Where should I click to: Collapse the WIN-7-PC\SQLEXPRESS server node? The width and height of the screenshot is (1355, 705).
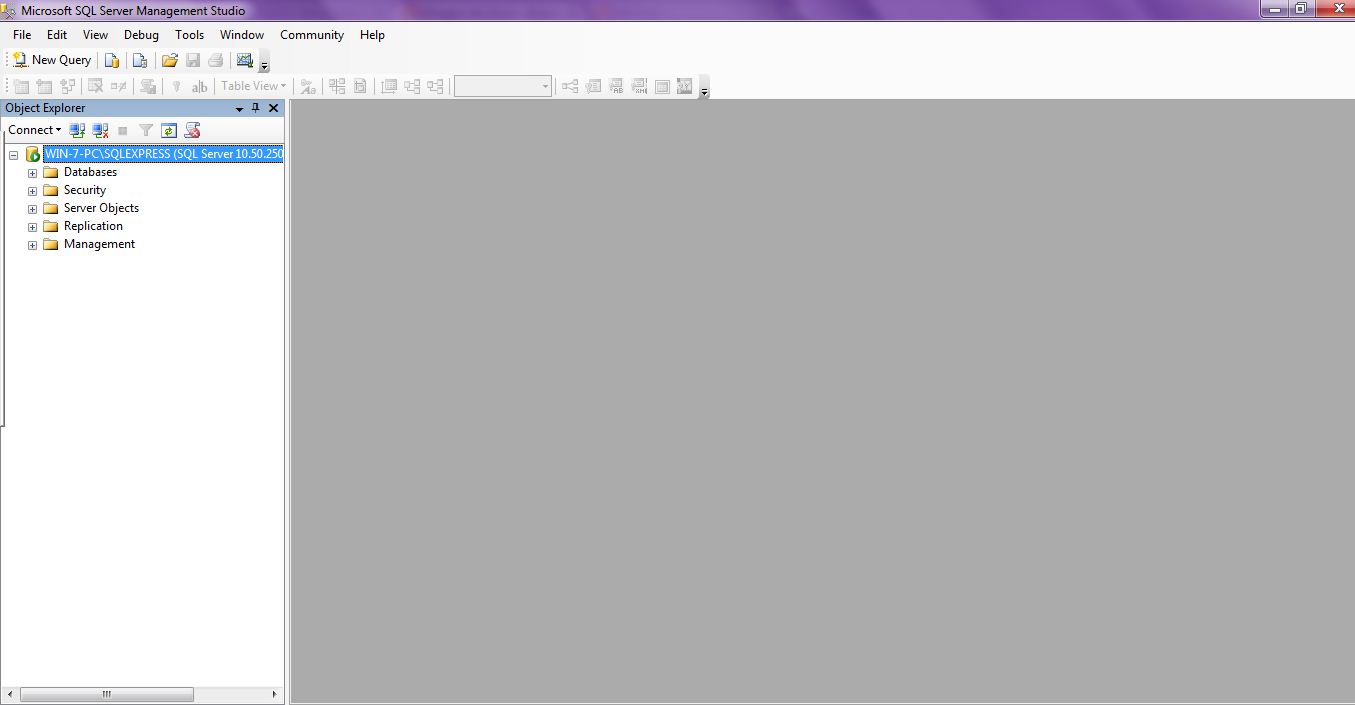tap(14, 155)
